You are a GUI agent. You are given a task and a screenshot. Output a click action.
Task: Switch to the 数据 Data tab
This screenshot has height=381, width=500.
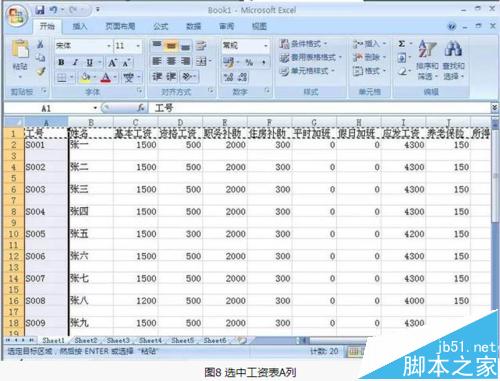pos(194,26)
